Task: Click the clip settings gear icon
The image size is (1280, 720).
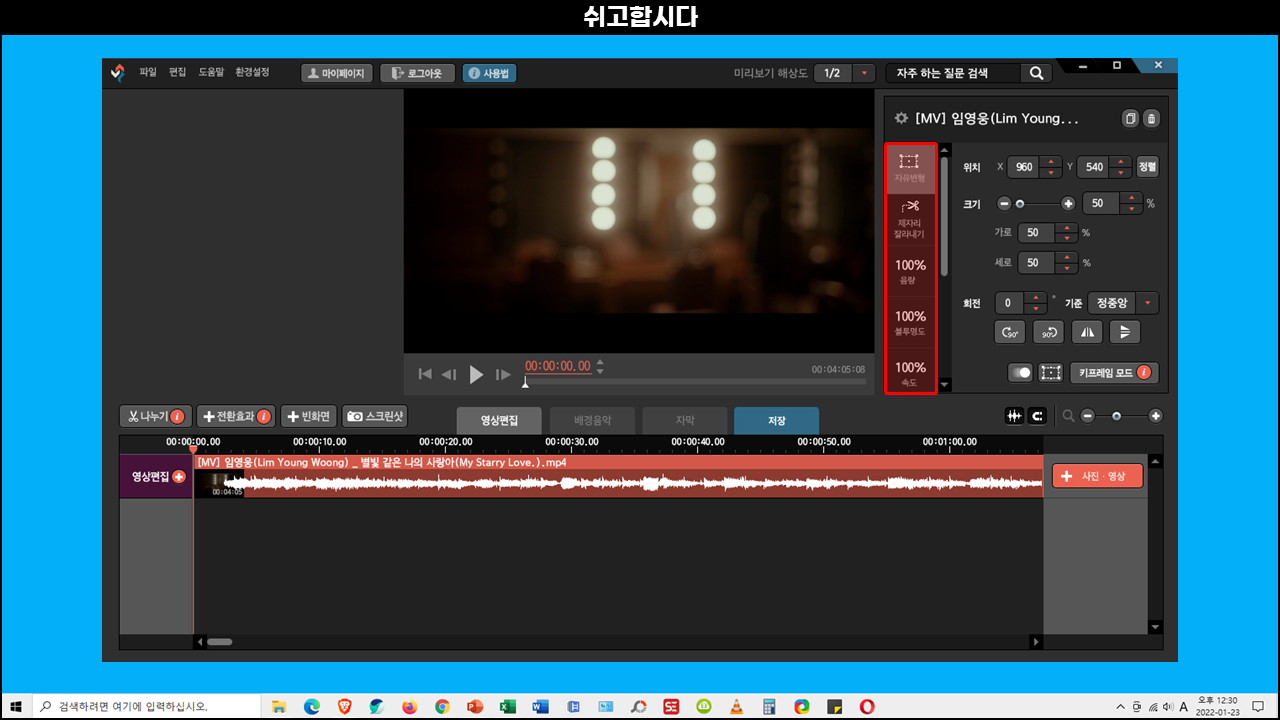Action: tap(901, 118)
